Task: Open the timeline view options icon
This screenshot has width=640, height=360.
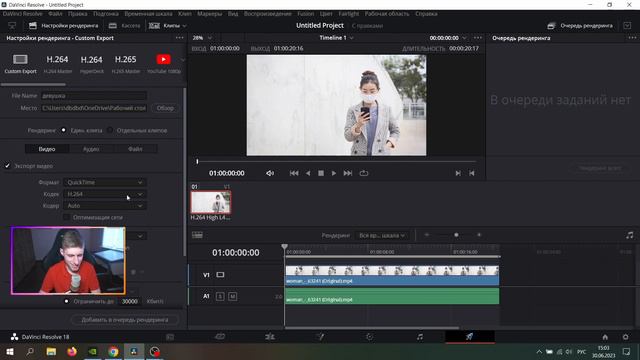Action: (x=197, y=235)
